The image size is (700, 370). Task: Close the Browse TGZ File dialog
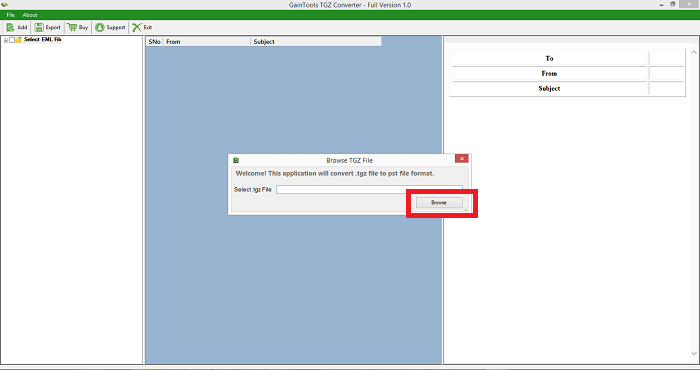coord(462,158)
